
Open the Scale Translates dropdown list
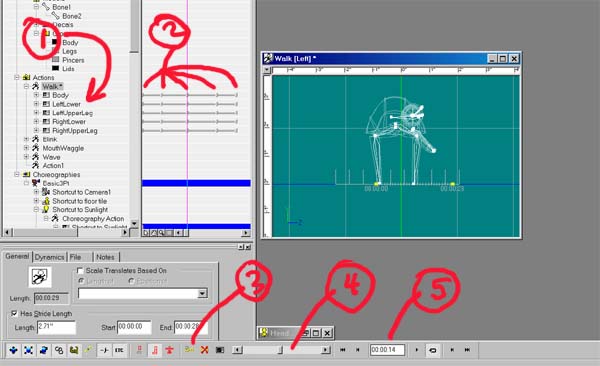click(202, 294)
